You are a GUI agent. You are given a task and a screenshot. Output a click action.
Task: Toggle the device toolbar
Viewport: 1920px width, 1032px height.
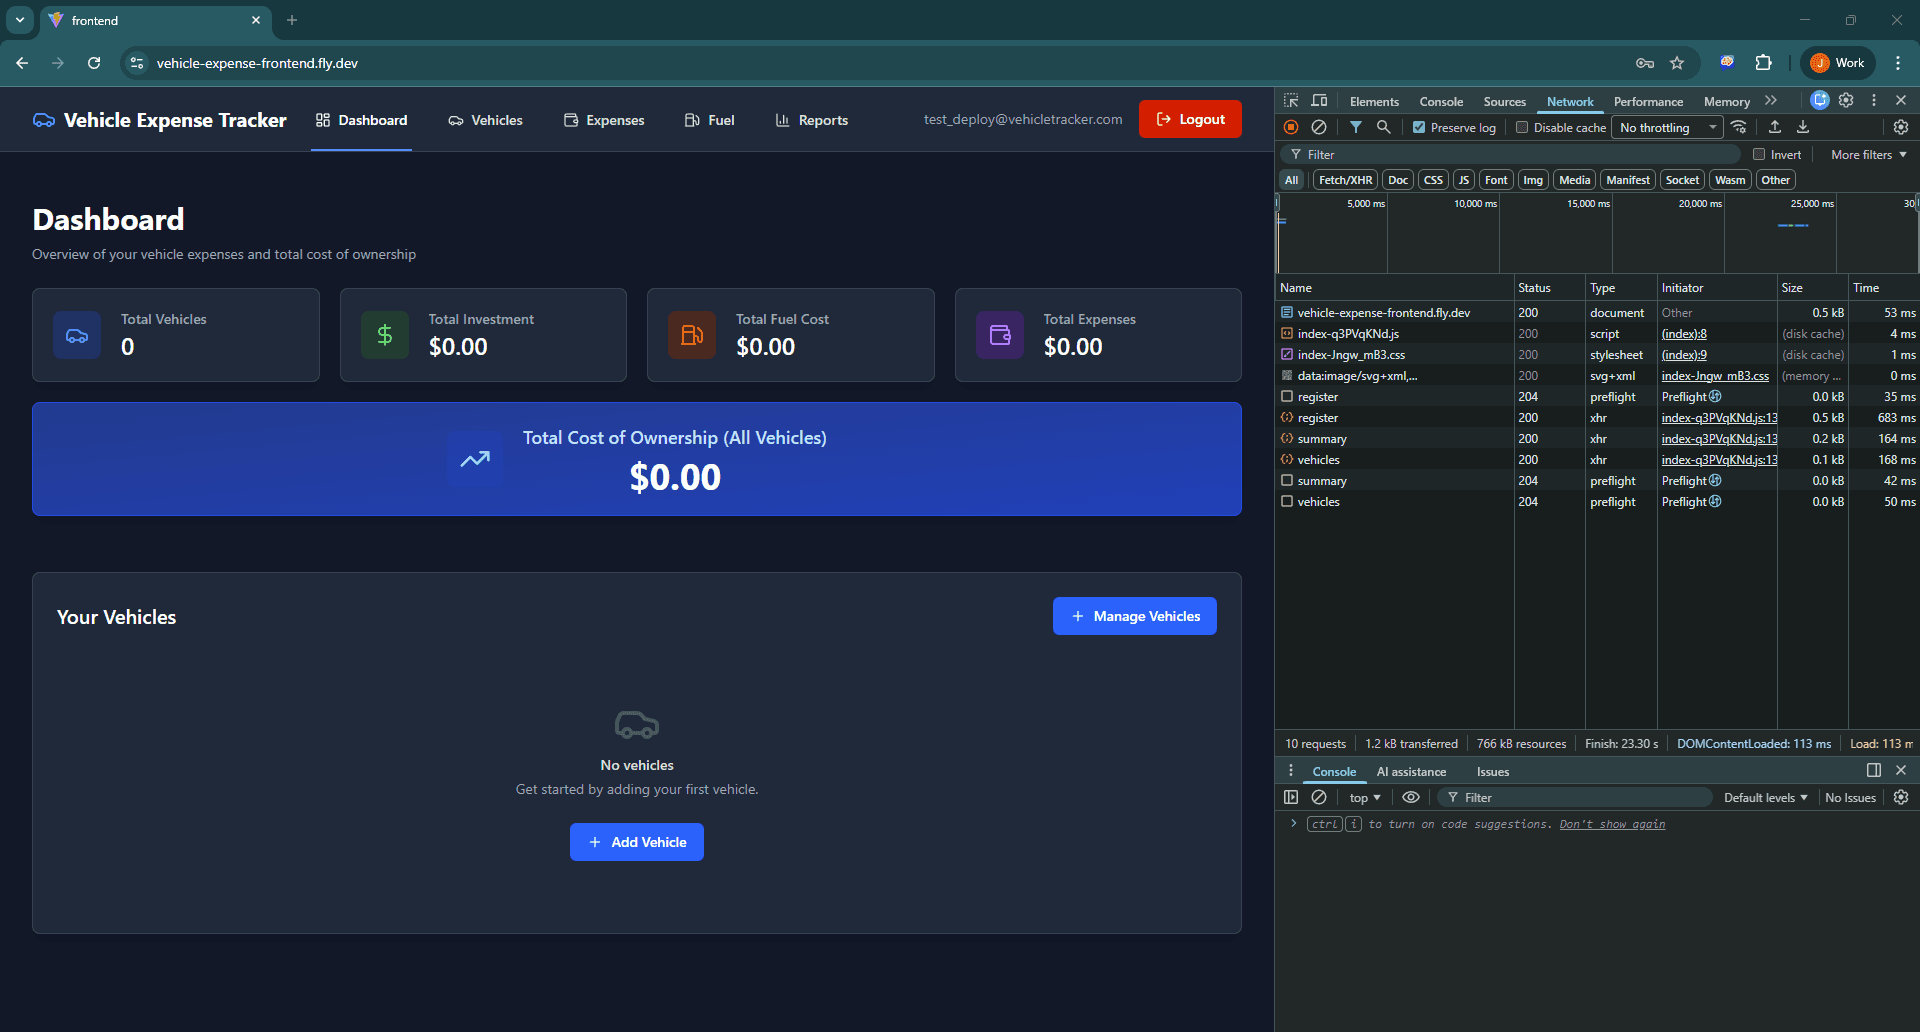click(1319, 100)
